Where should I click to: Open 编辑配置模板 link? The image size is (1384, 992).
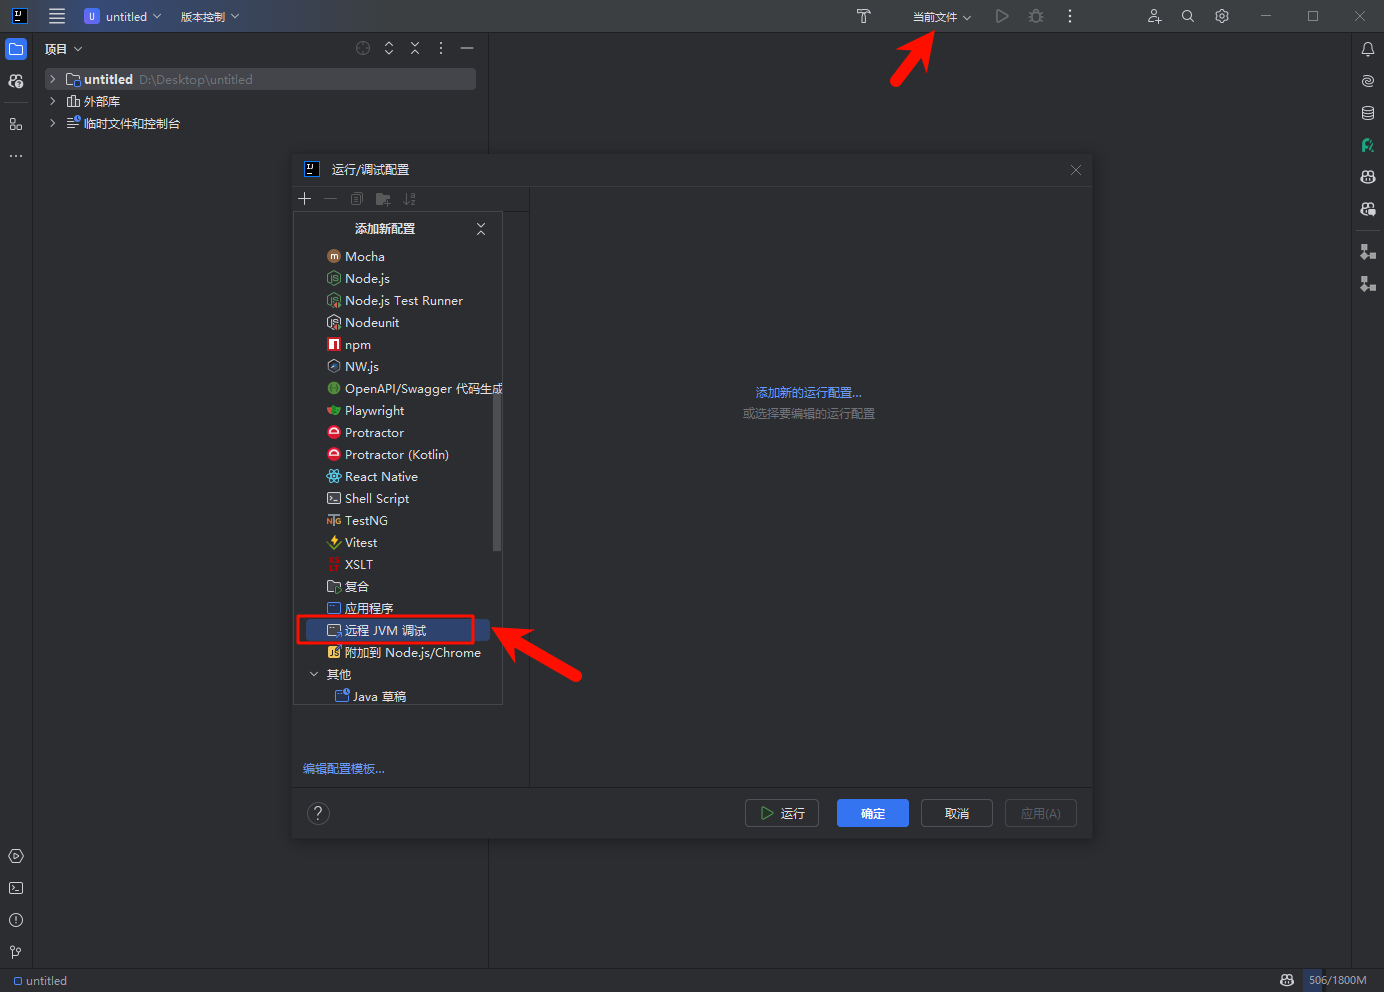pyautogui.click(x=344, y=769)
